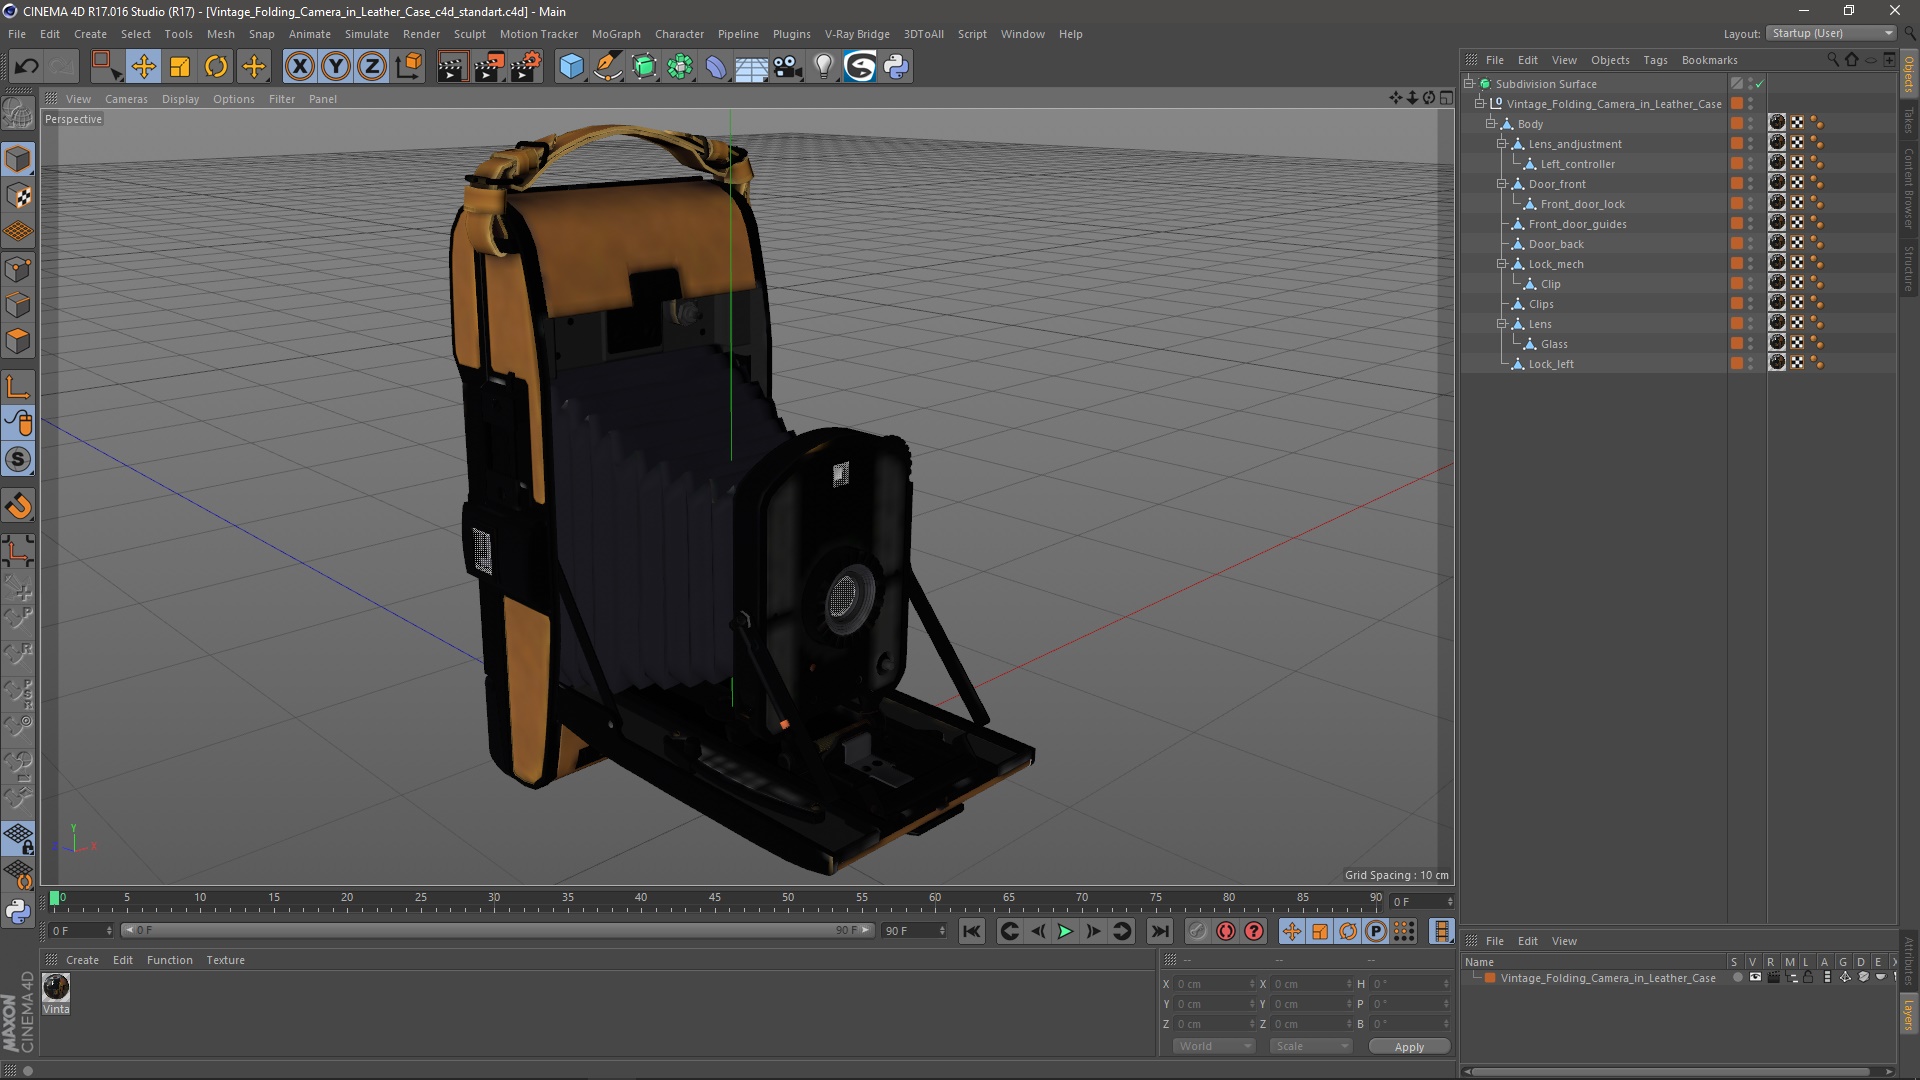
Task: Open Python script icon in toolbar
Action: pos(896,67)
